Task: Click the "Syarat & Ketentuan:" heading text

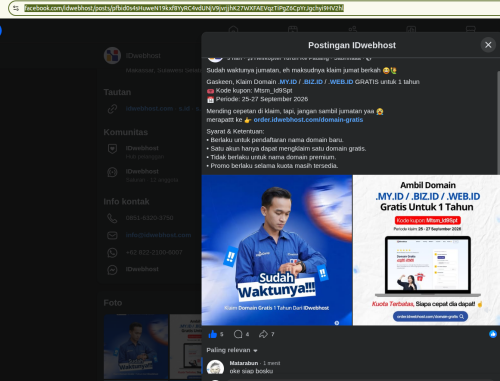Action: click(235, 131)
